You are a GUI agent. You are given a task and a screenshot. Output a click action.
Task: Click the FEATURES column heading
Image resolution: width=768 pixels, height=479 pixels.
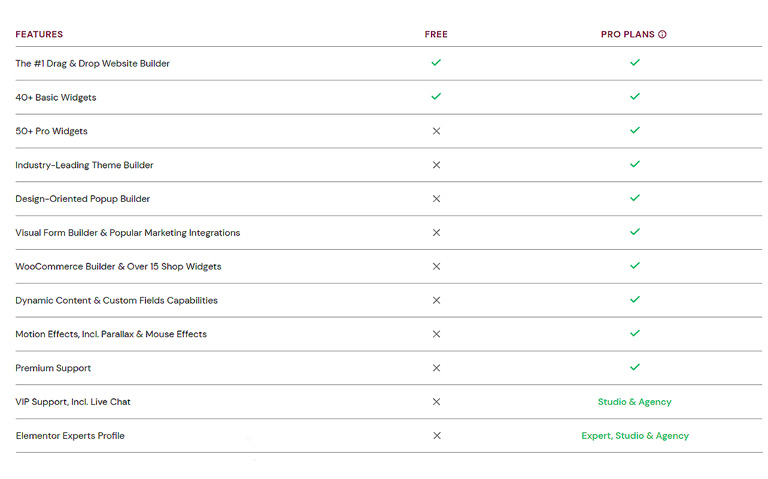39,34
